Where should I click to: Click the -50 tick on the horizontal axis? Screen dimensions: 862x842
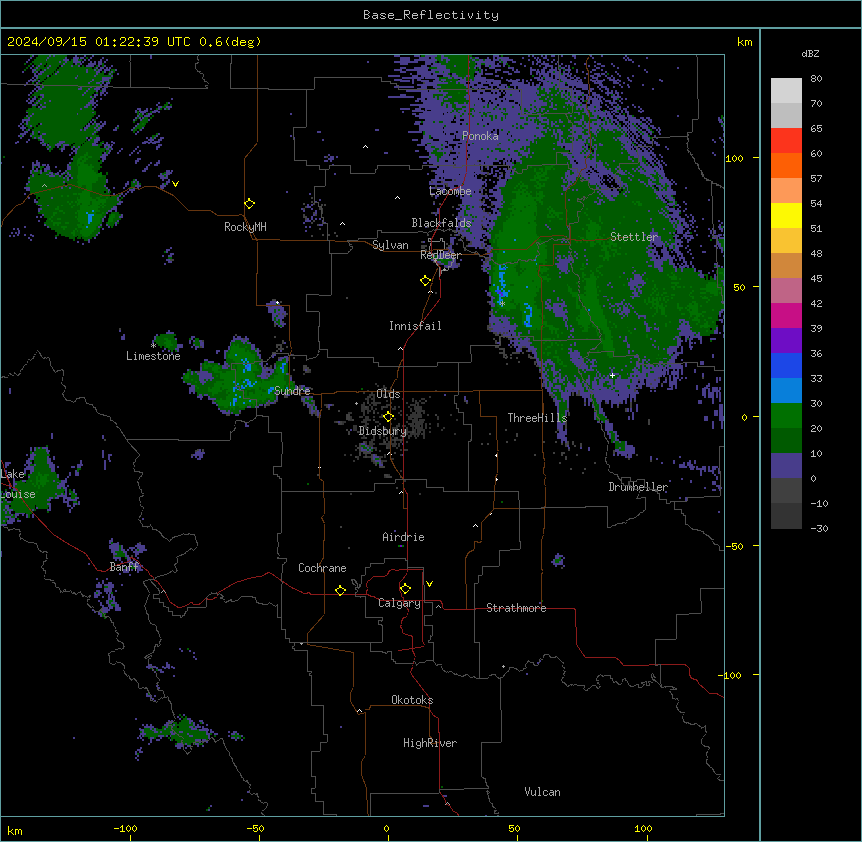255,828
